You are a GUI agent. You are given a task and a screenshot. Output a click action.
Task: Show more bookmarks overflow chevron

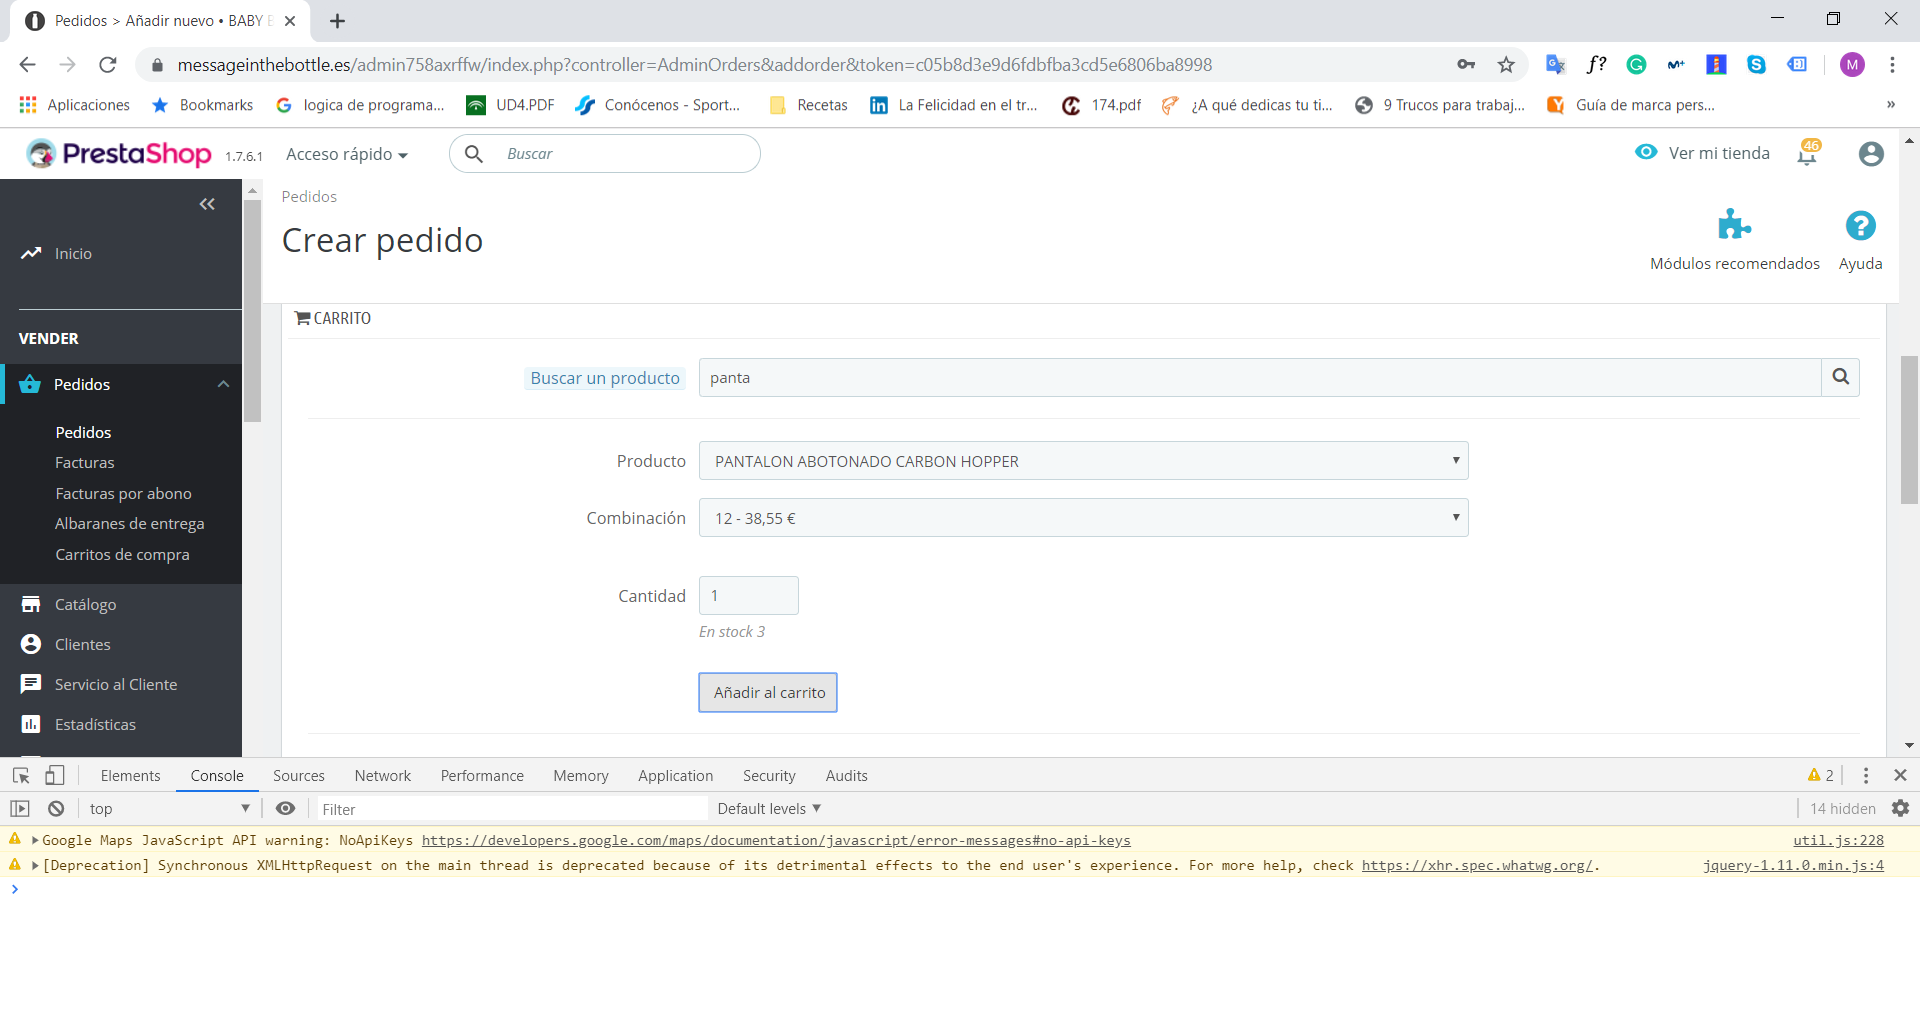(1890, 105)
